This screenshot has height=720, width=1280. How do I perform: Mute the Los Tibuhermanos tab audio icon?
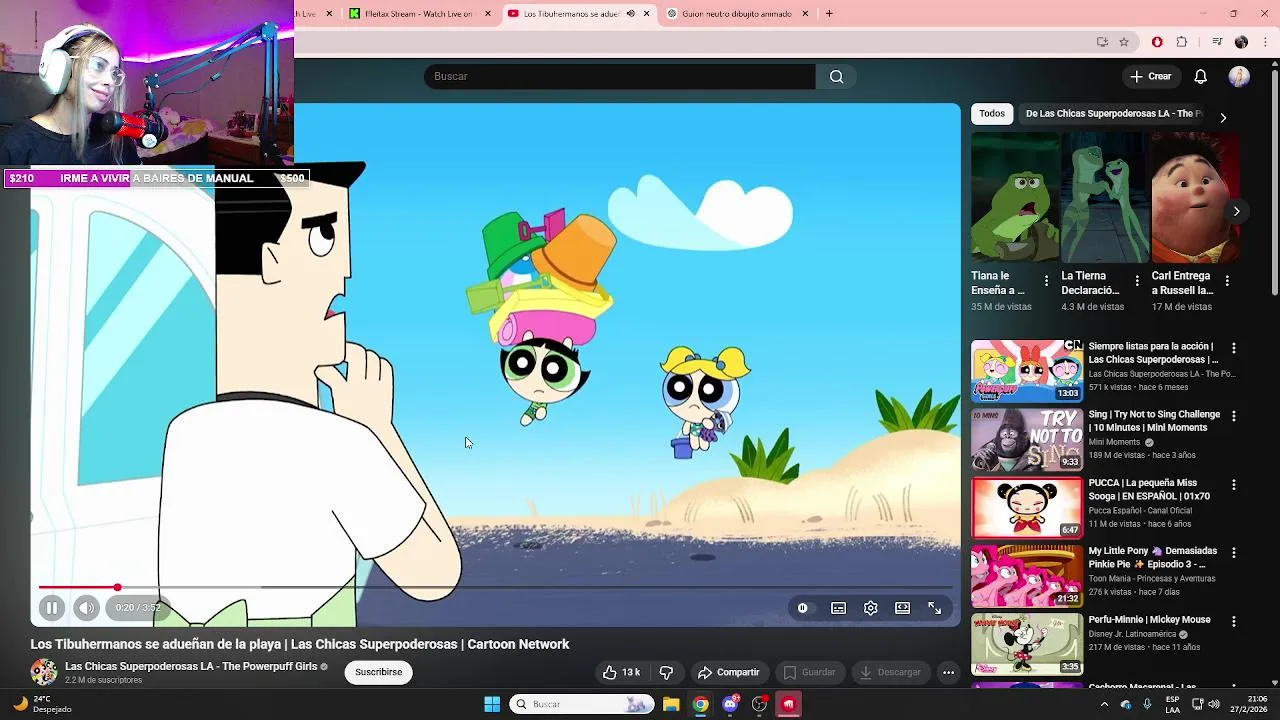[x=630, y=14]
